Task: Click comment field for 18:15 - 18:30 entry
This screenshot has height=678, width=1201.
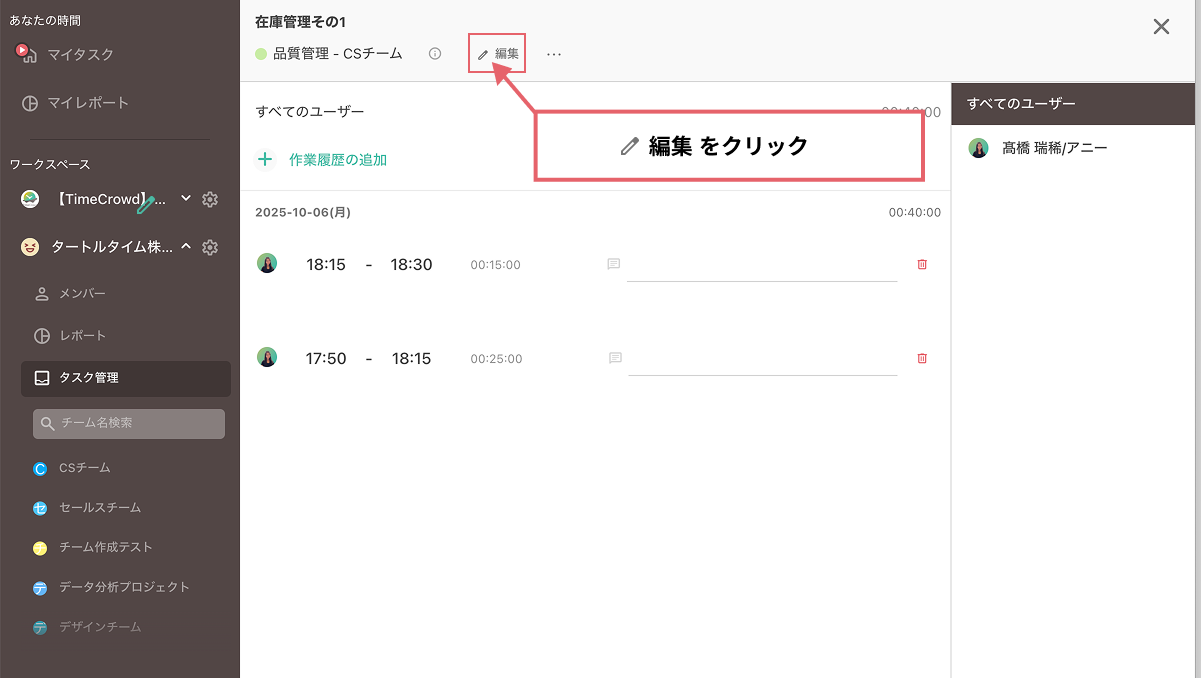Action: click(x=762, y=266)
